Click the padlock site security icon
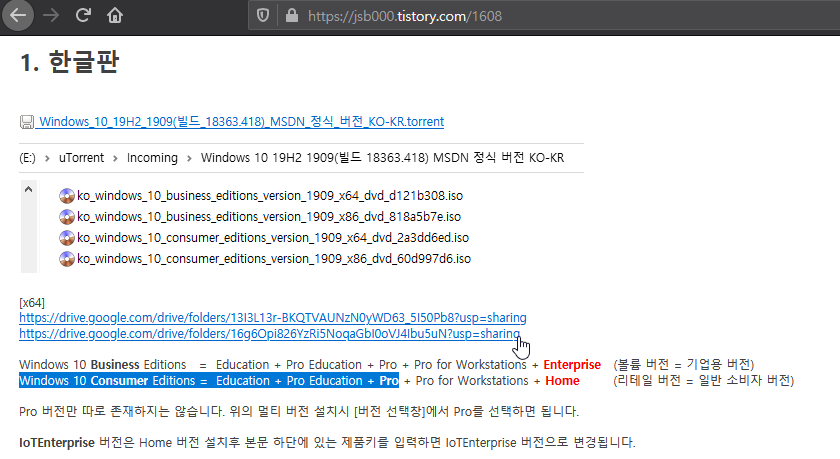The height and width of the screenshot is (459, 840). pyautogui.click(x=291, y=16)
